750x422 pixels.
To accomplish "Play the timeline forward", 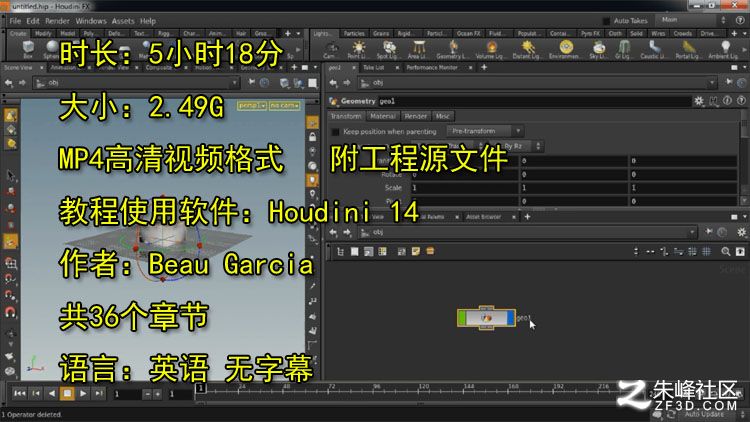I will pos(83,393).
